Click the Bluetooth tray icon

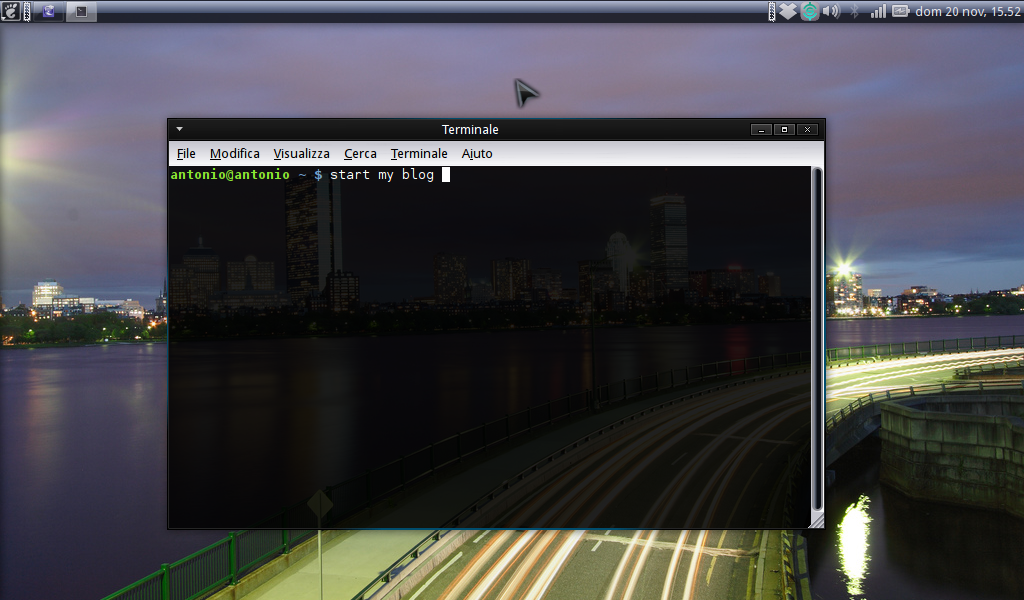pyautogui.click(x=854, y=11)
